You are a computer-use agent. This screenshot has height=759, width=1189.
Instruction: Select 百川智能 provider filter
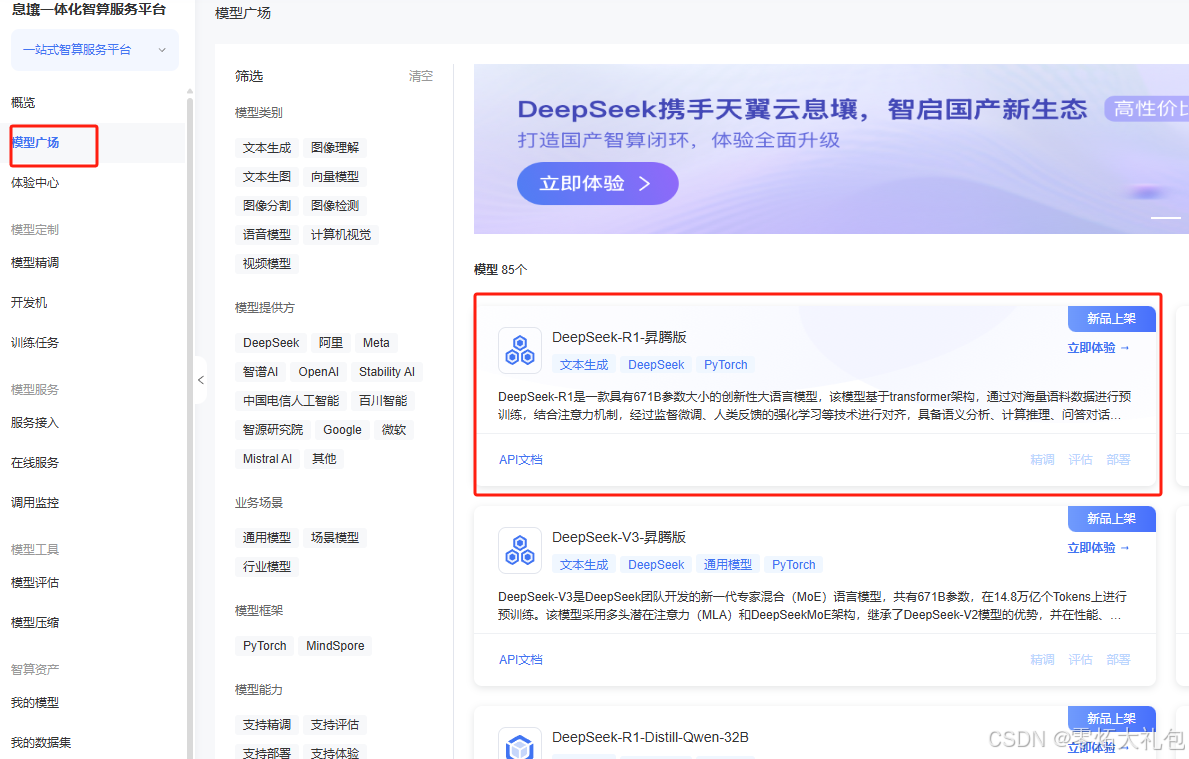pos(383,400)
